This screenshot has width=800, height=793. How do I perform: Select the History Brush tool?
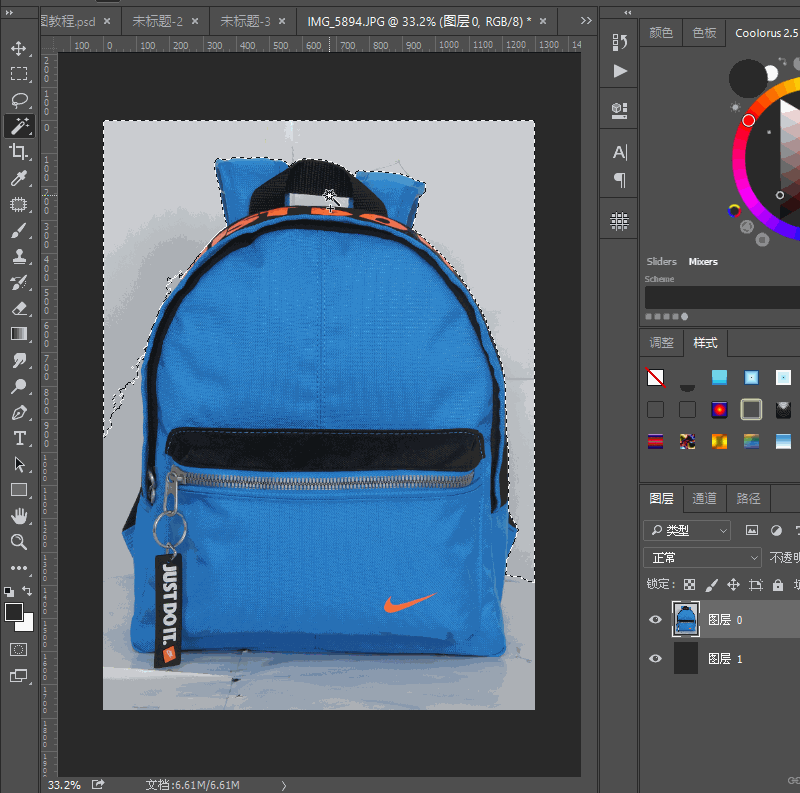[x=19, y=282]
